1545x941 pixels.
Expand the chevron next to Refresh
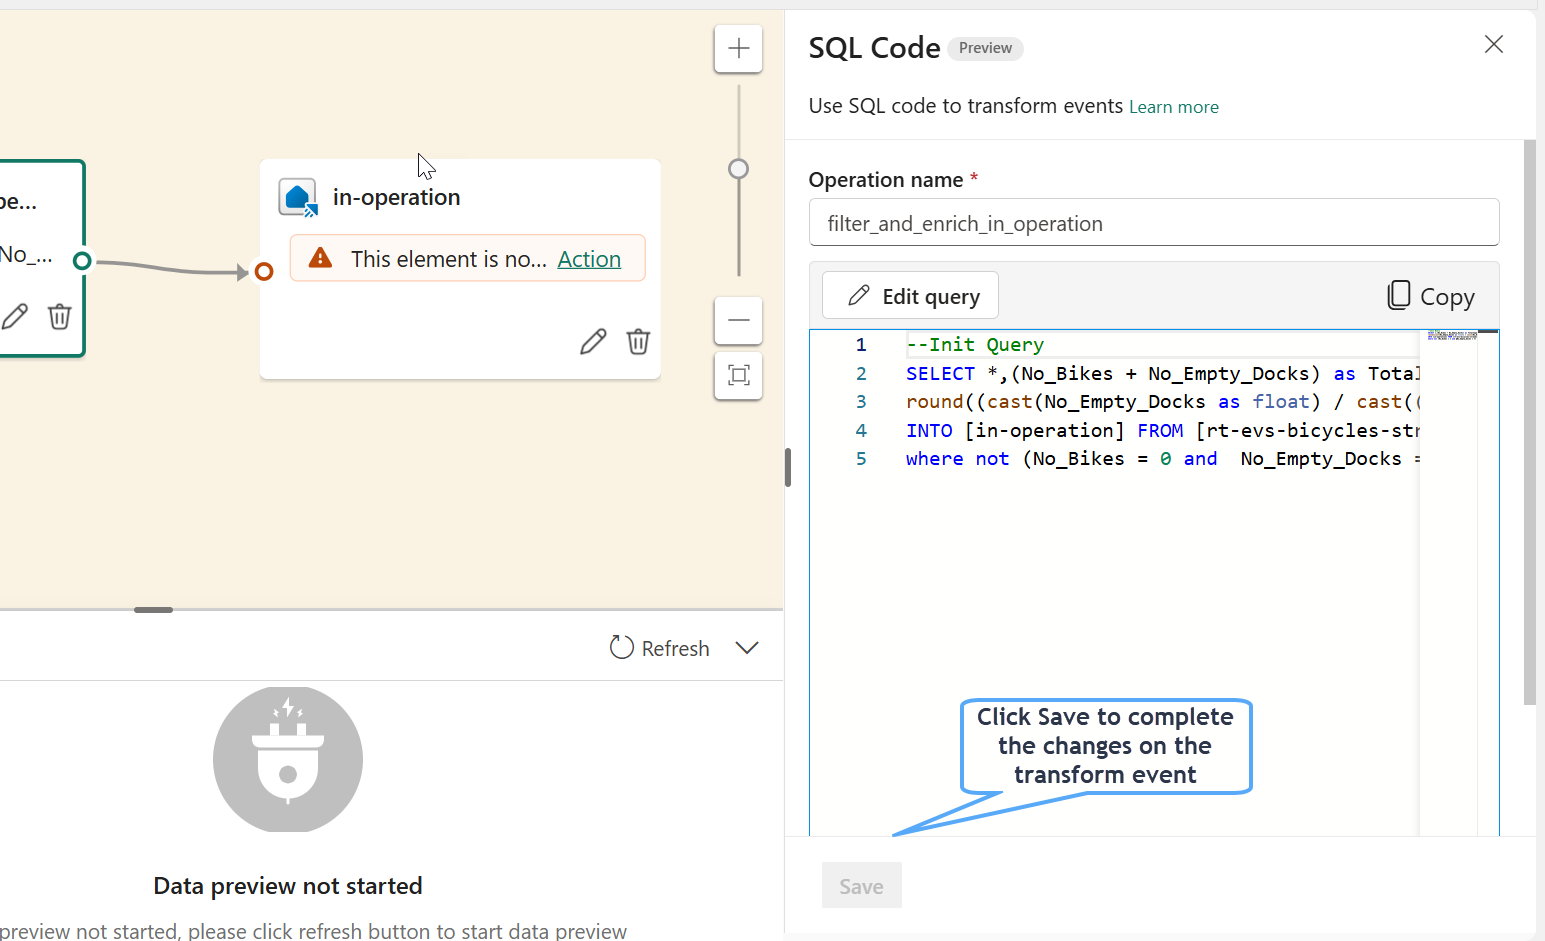pyautogui.click(x=746, y=648)
